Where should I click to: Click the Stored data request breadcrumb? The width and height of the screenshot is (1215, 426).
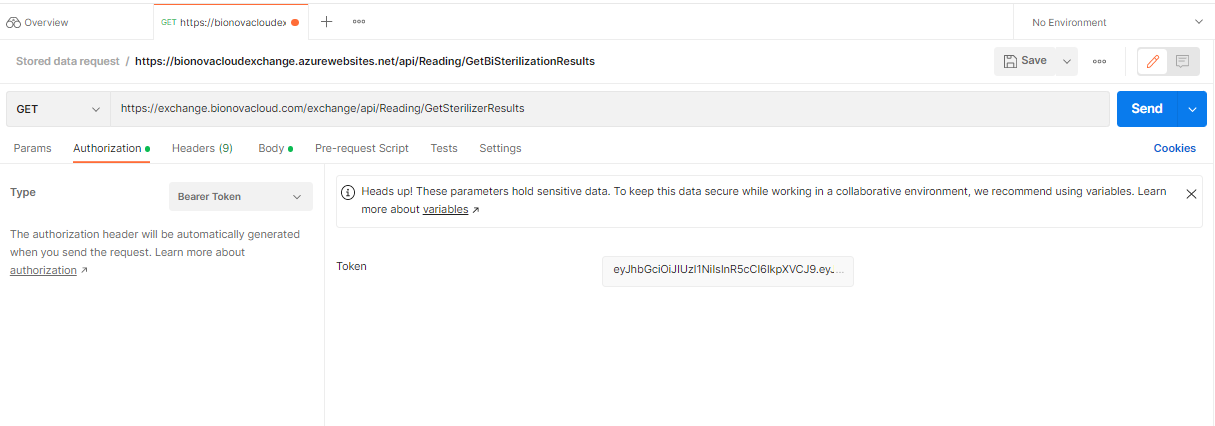click(67, 61)
